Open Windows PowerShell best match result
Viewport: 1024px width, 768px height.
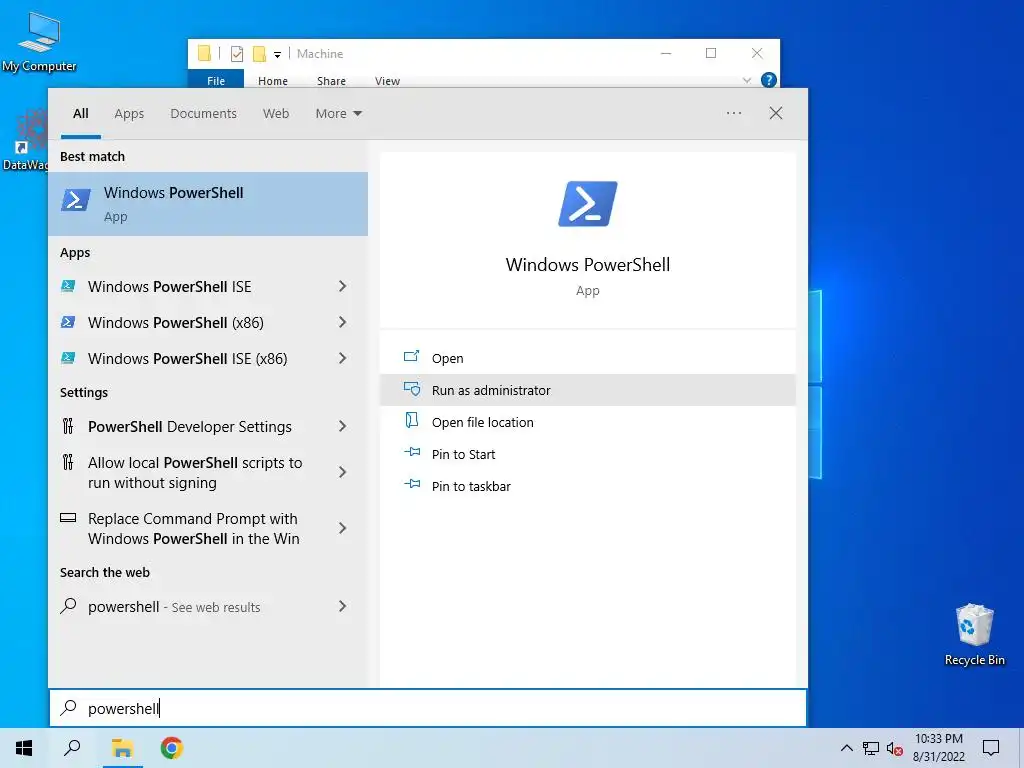(x=208, y=204)
